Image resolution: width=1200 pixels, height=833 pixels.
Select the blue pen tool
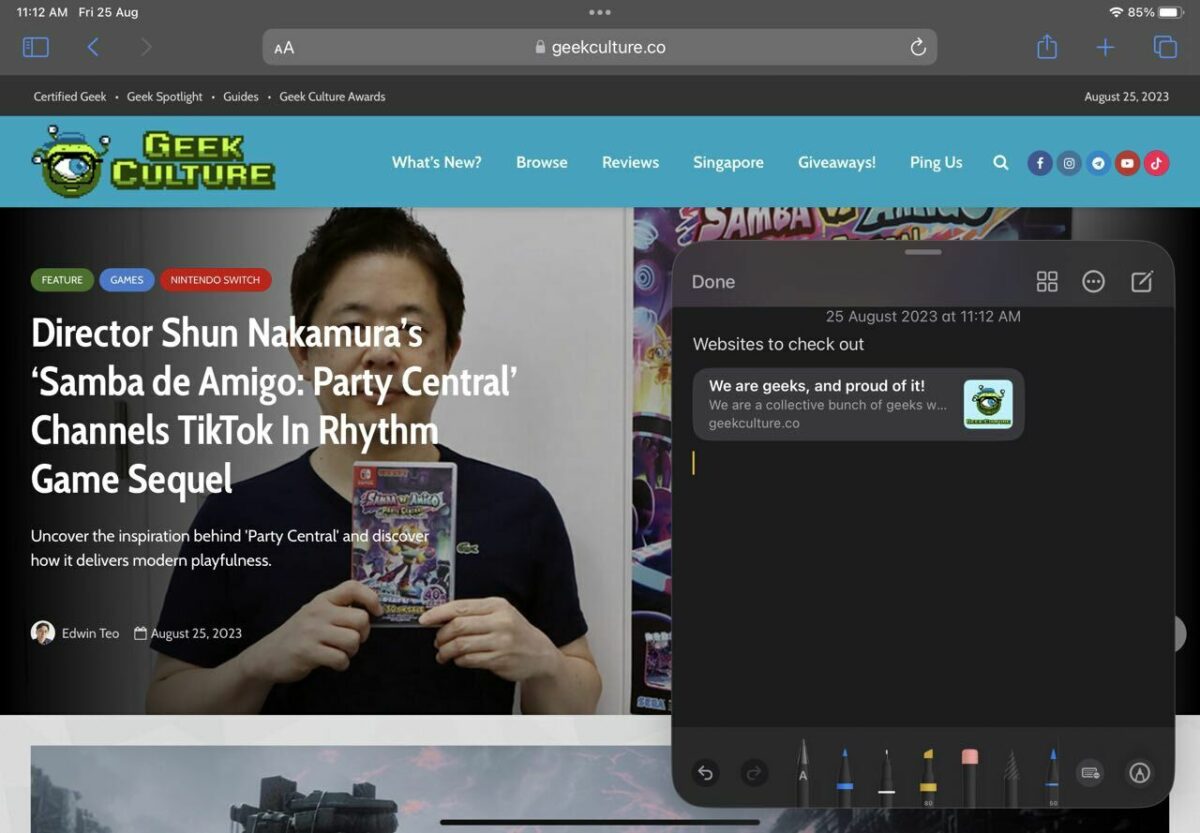(845, 775)
